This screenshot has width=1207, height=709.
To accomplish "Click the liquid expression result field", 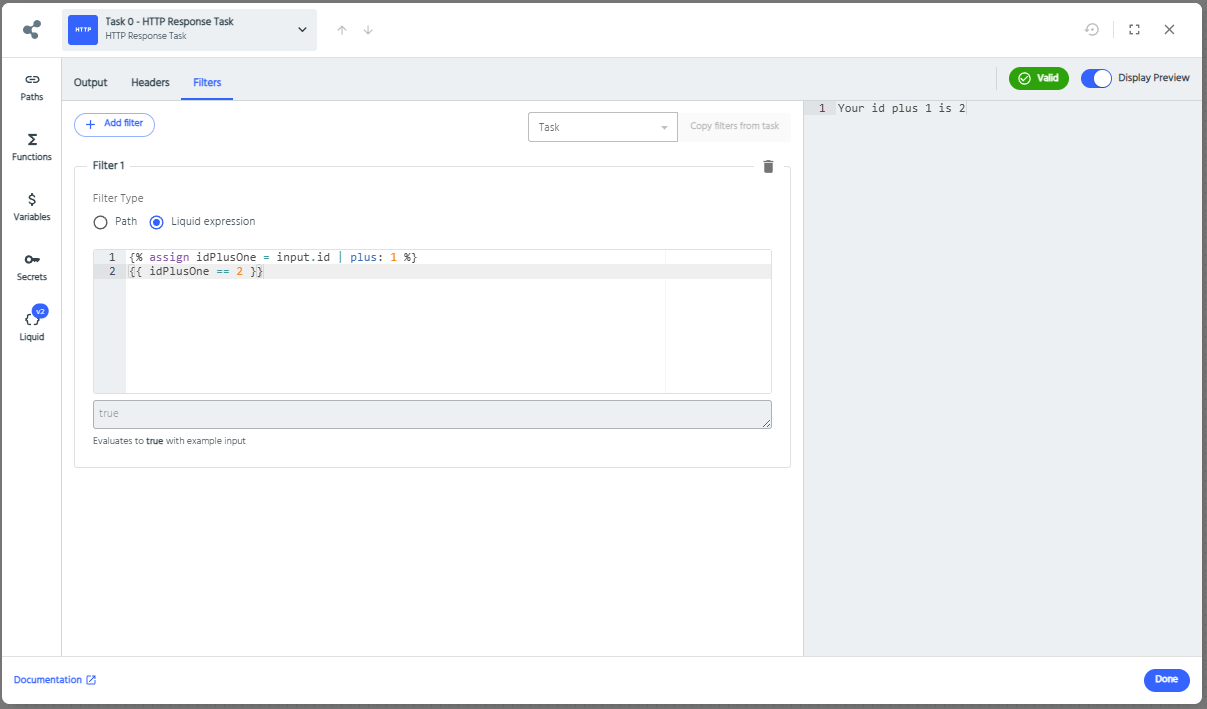I will pyautogui.click(x=432, y=415).
